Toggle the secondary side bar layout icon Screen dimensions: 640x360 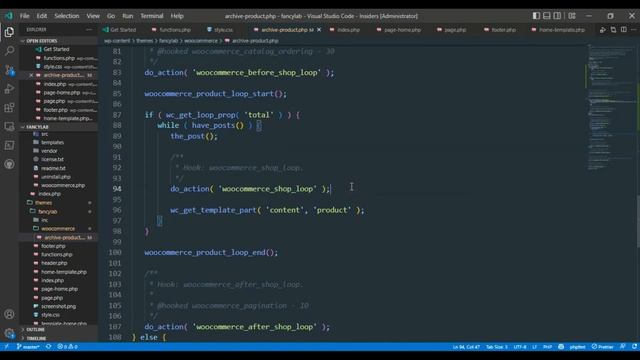pos(557,16)
